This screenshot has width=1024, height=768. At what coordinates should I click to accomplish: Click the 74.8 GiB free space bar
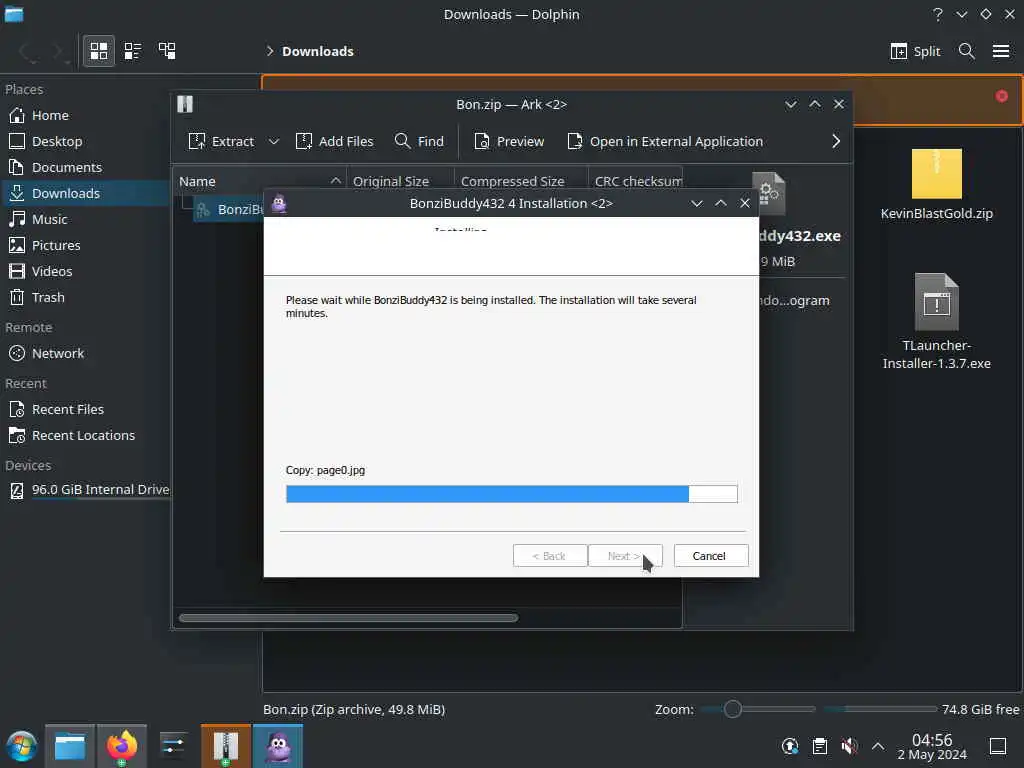point(880,709)
